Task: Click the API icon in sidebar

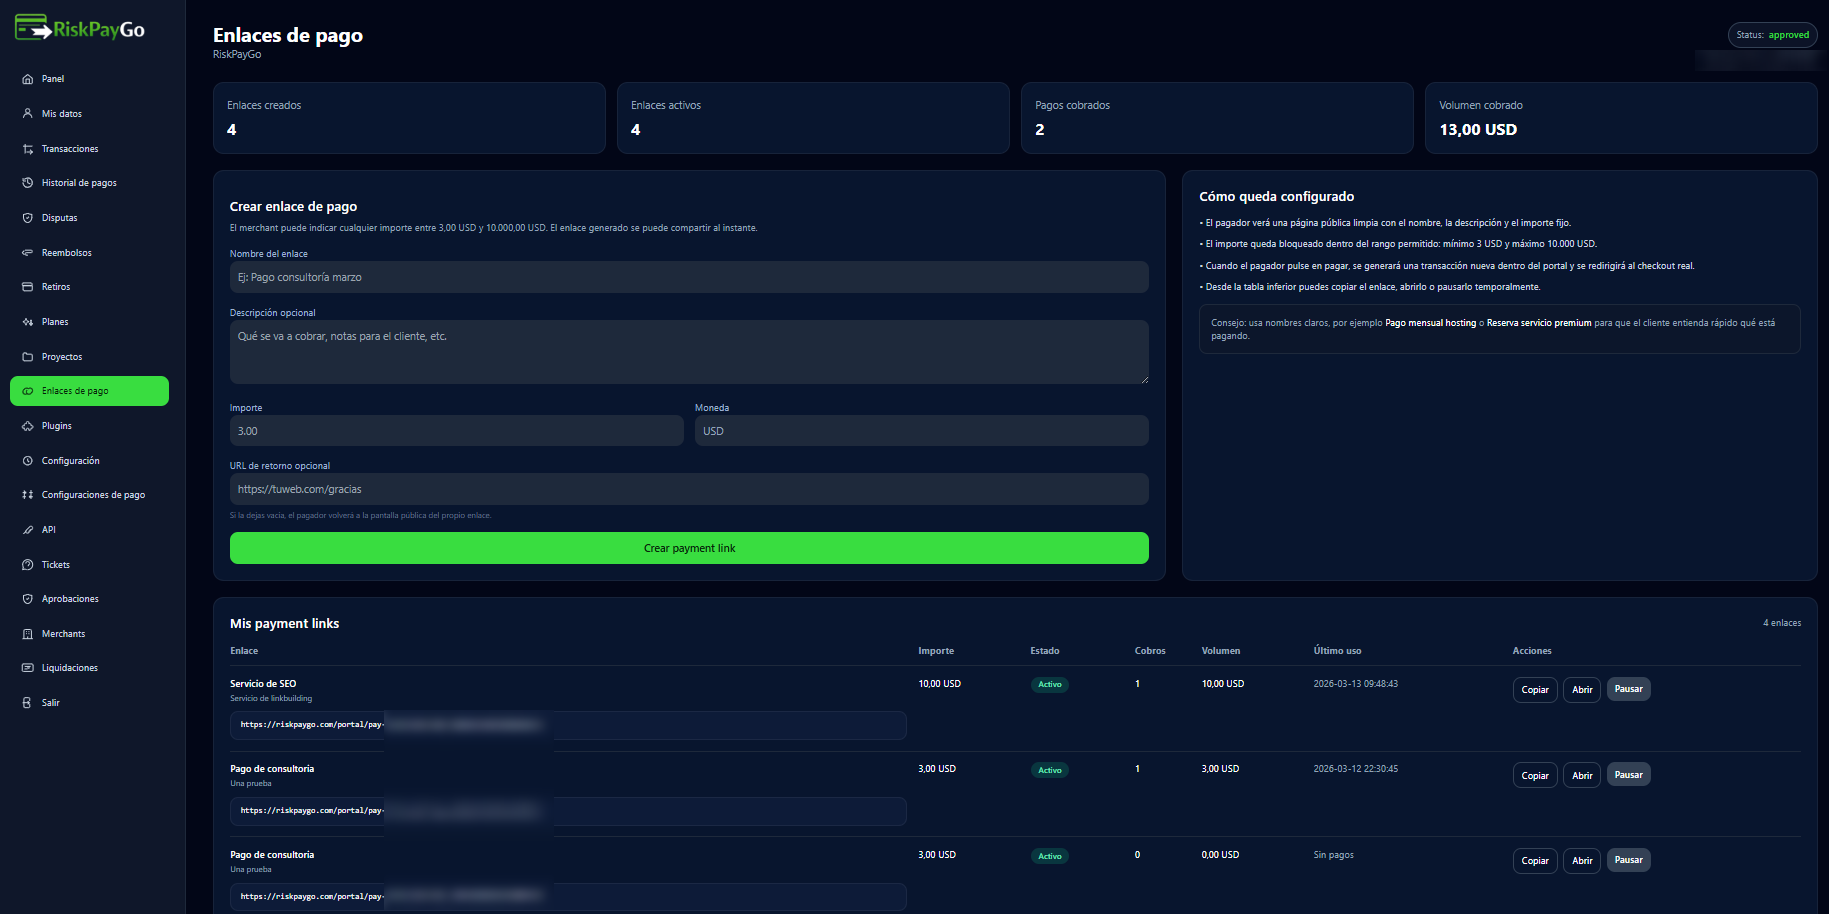Action: pos(28,530)
